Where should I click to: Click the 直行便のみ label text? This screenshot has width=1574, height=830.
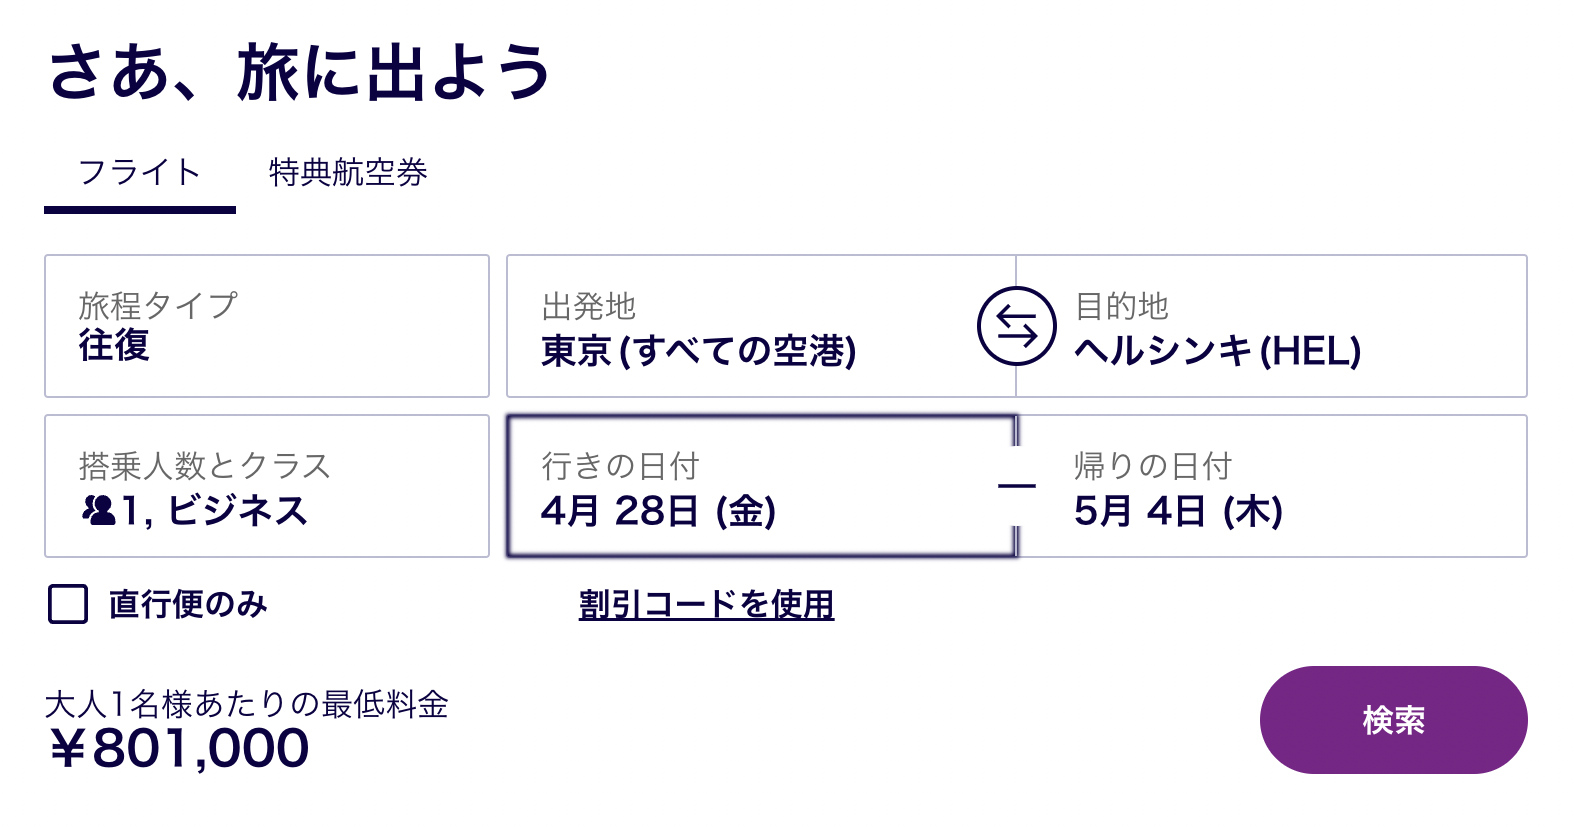click(188, 604)
